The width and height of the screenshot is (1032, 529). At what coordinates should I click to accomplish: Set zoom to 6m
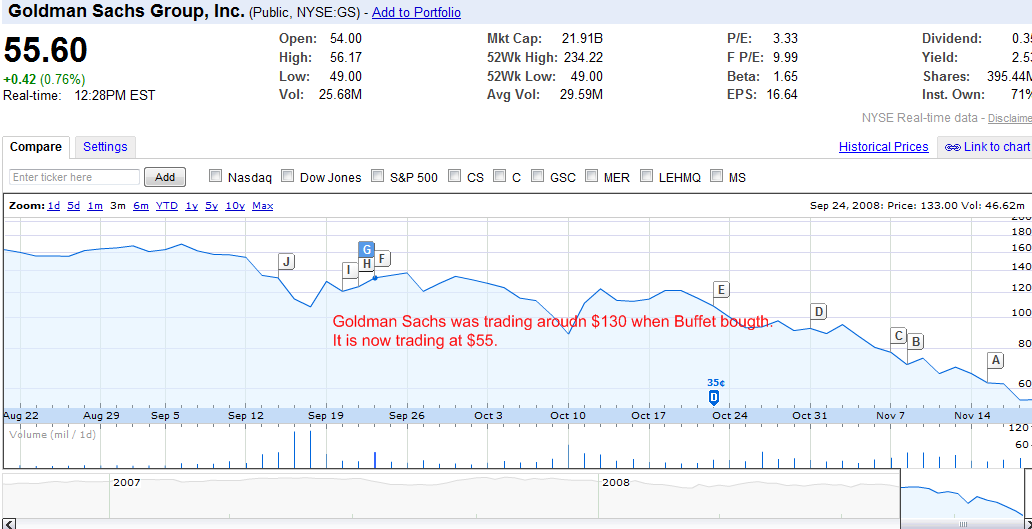[141, 206]
